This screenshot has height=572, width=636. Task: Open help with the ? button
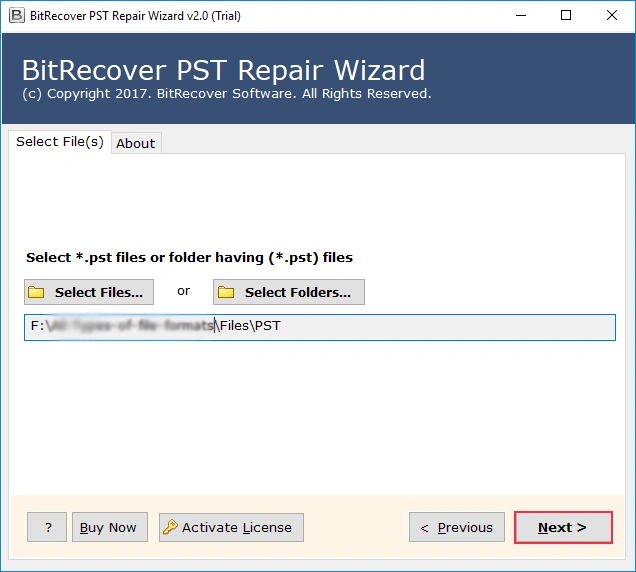47,527
